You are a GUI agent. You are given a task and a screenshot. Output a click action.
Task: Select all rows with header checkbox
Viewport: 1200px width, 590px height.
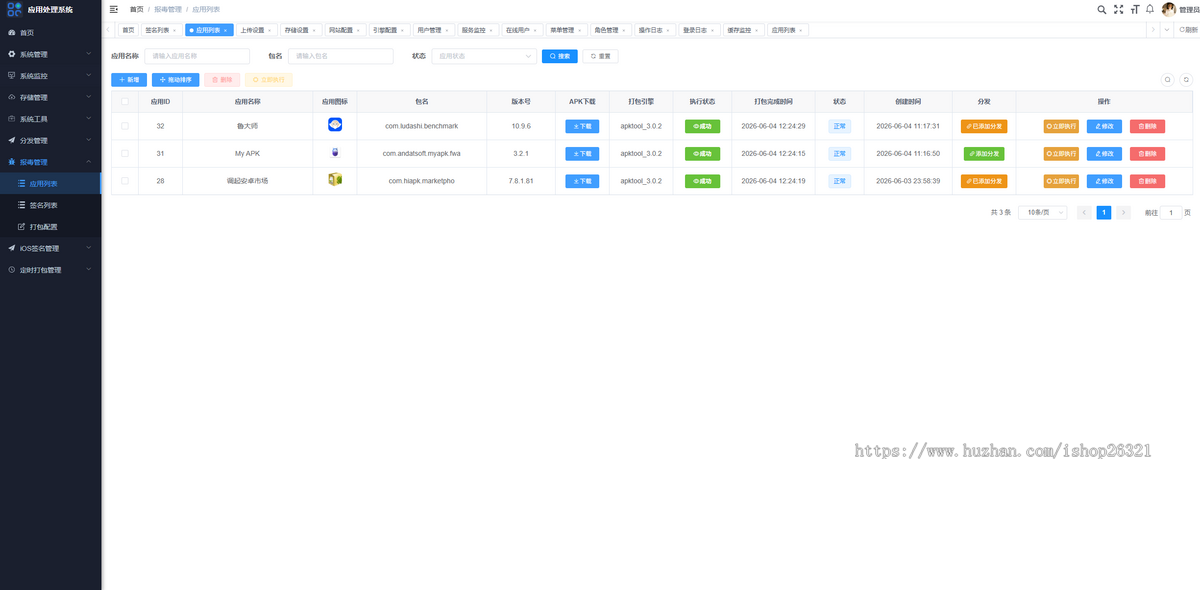tap(125, 101)
